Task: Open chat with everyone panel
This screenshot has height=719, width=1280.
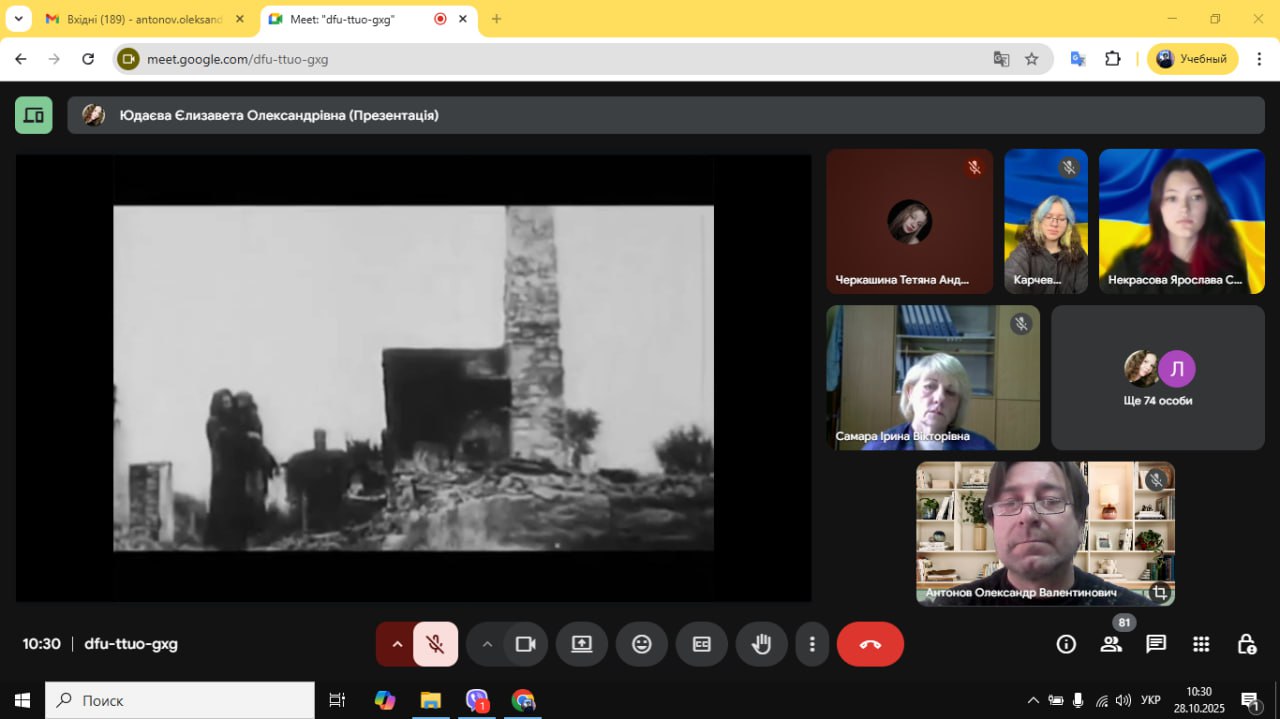Action: point(1156,644)
